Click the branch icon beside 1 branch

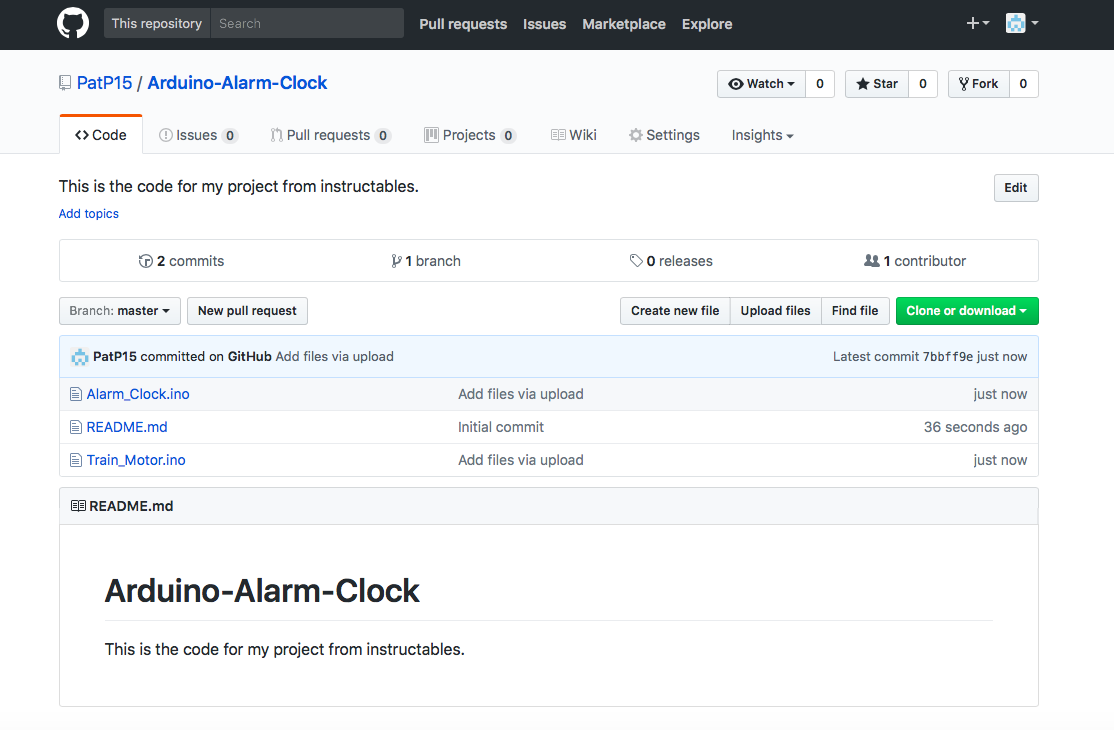click(x=396, y=261)
